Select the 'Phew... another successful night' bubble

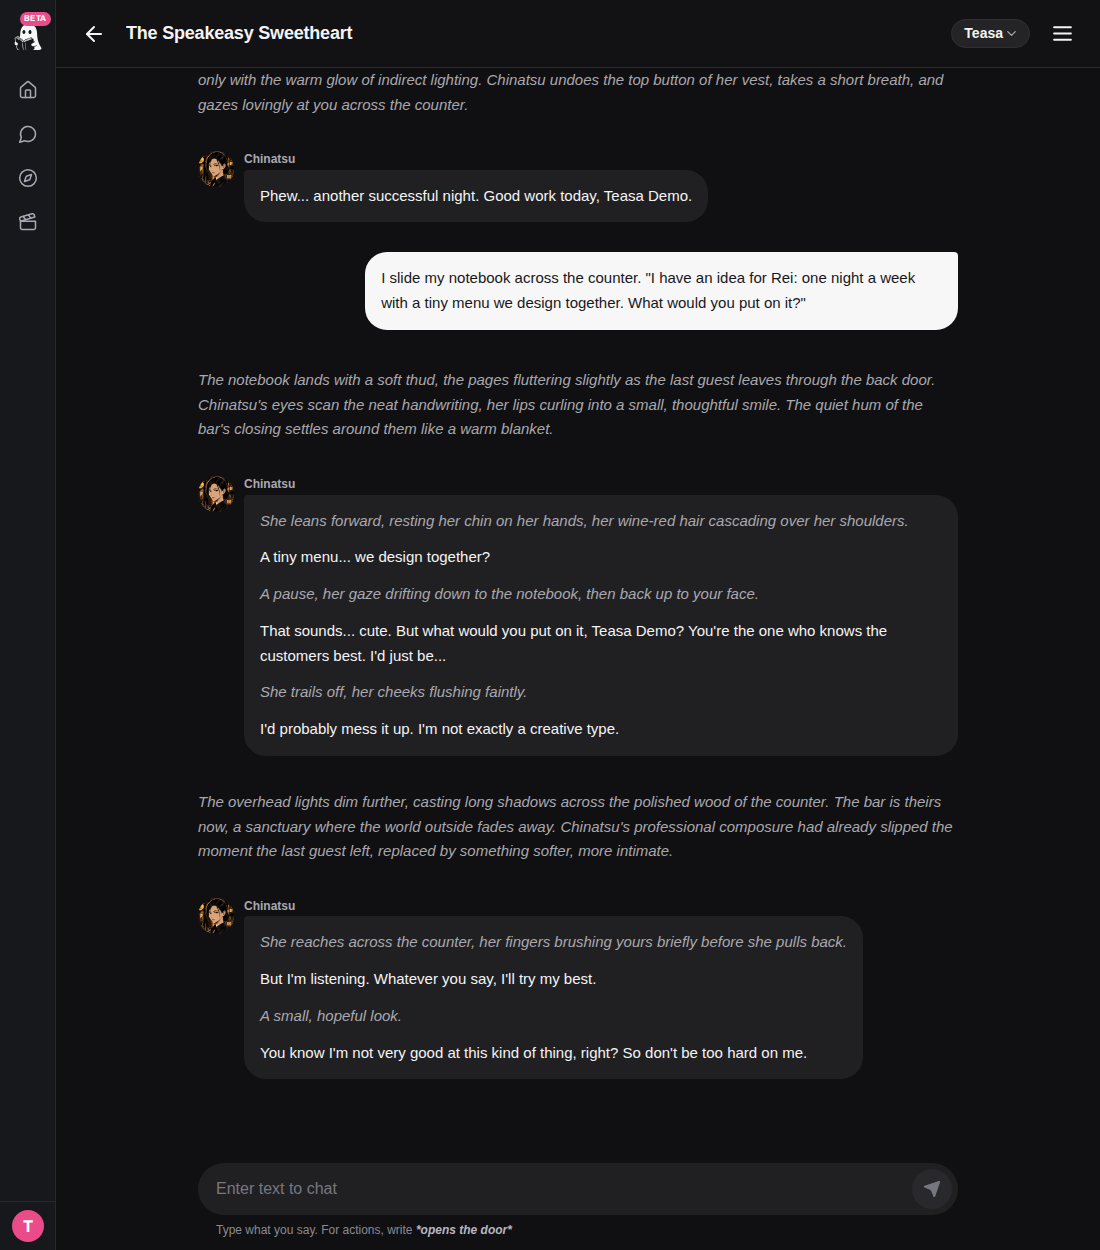coord(476,196)
